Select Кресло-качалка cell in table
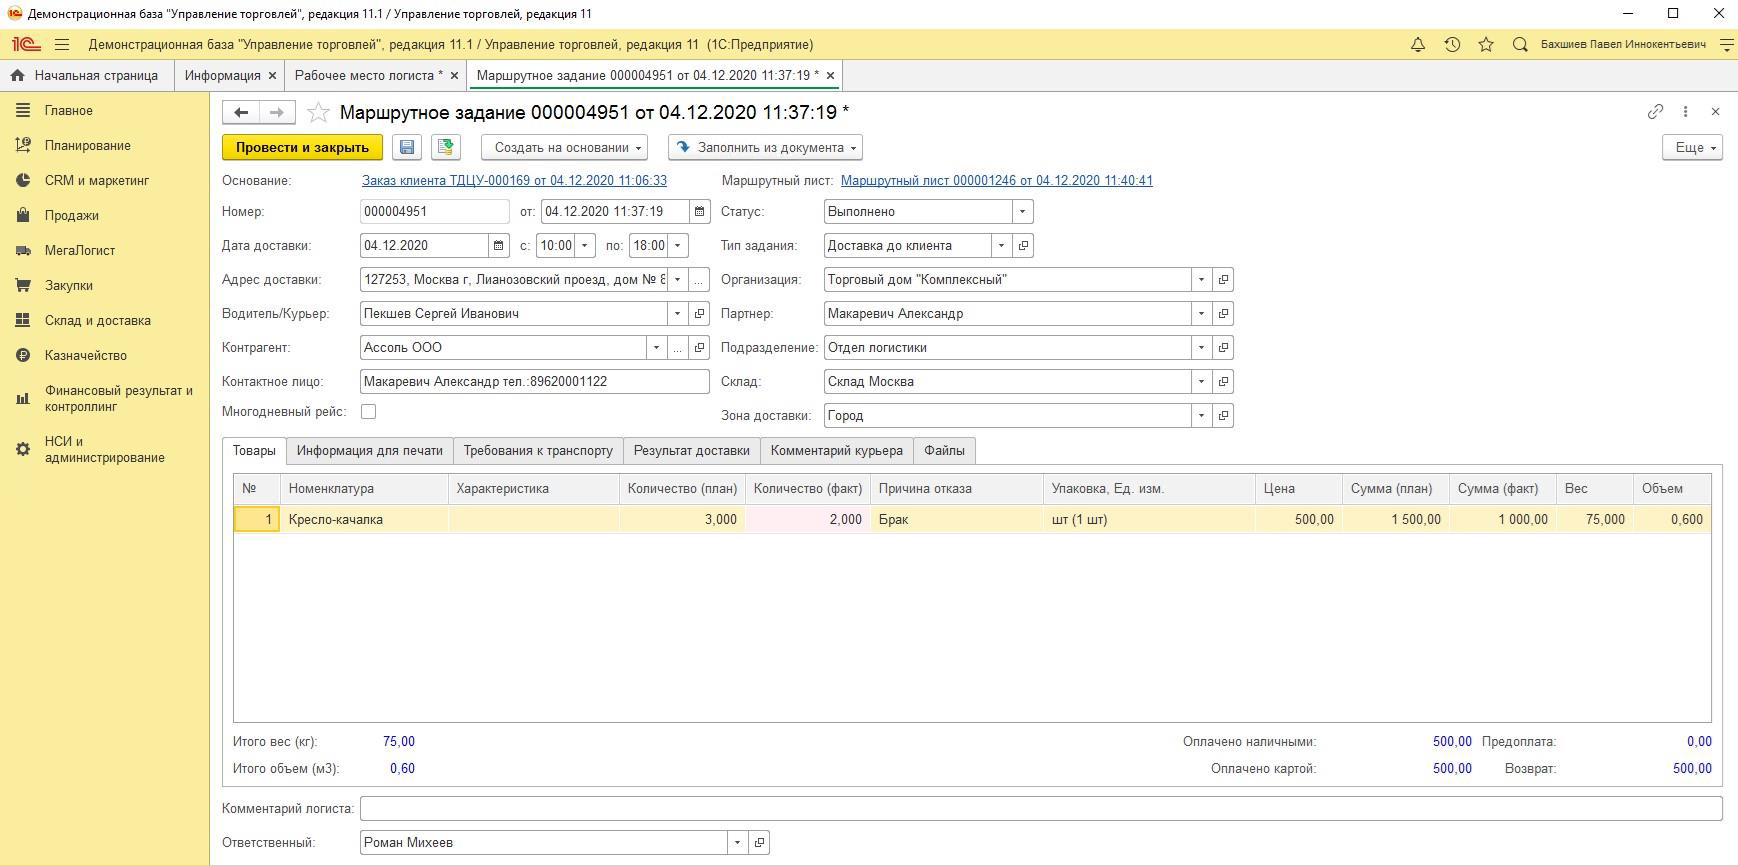This screenshot has width=1738, height=865. 364,520
